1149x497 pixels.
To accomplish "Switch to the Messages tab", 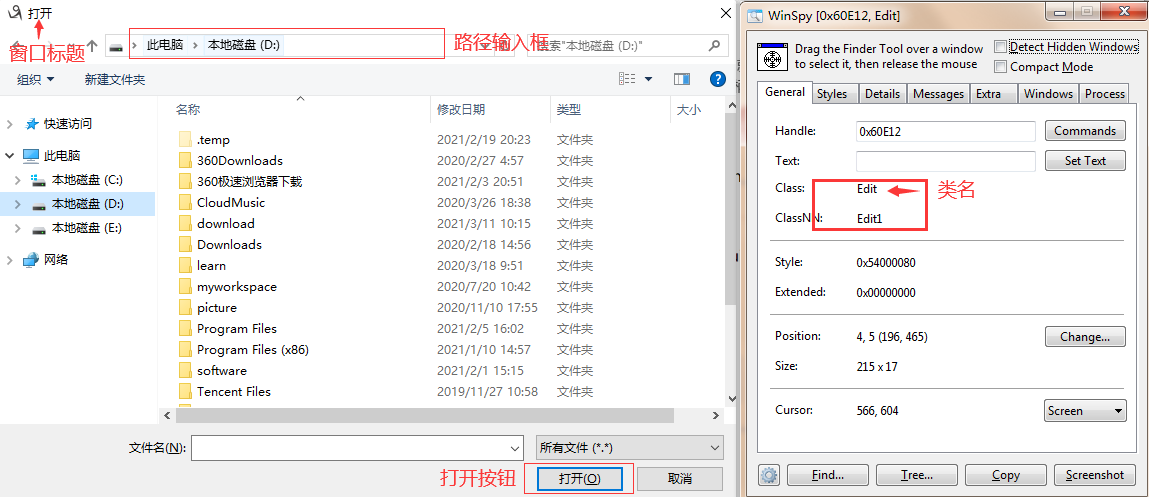I will tap(939, 94).
